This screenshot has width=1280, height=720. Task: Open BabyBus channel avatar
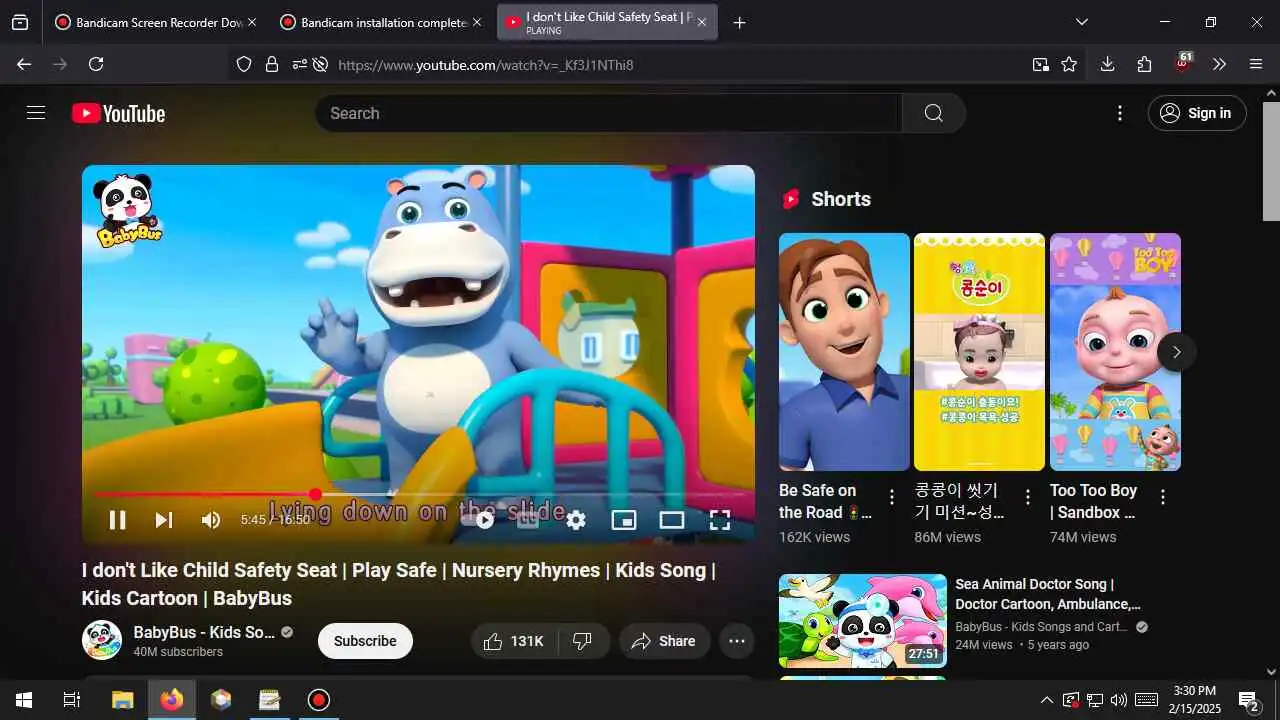pos(102,640)
